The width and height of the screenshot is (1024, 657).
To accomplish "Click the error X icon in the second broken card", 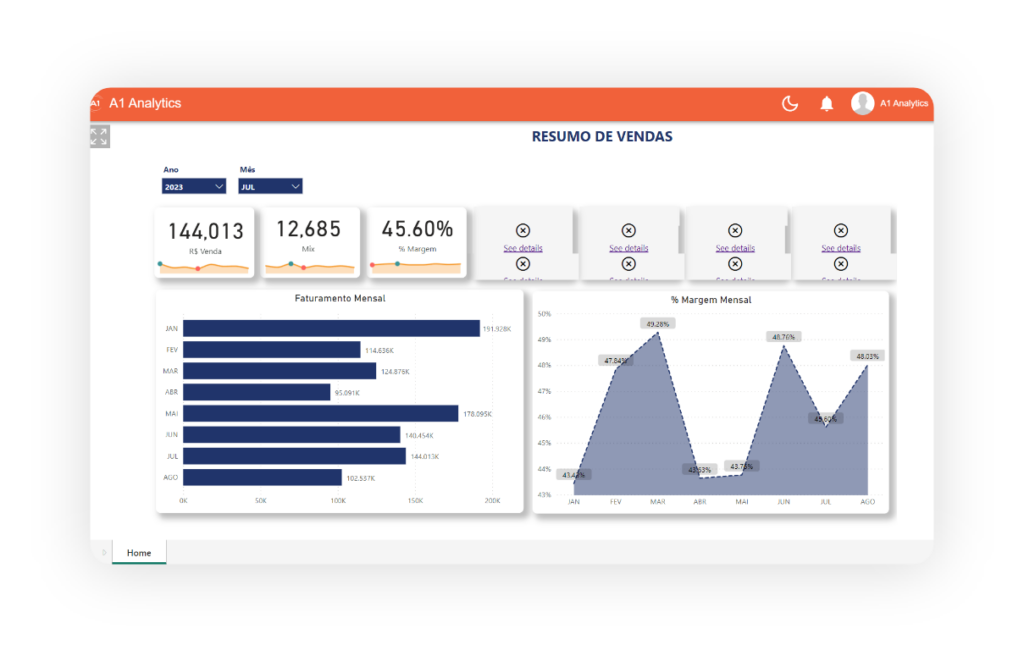I will click(628, 231).
